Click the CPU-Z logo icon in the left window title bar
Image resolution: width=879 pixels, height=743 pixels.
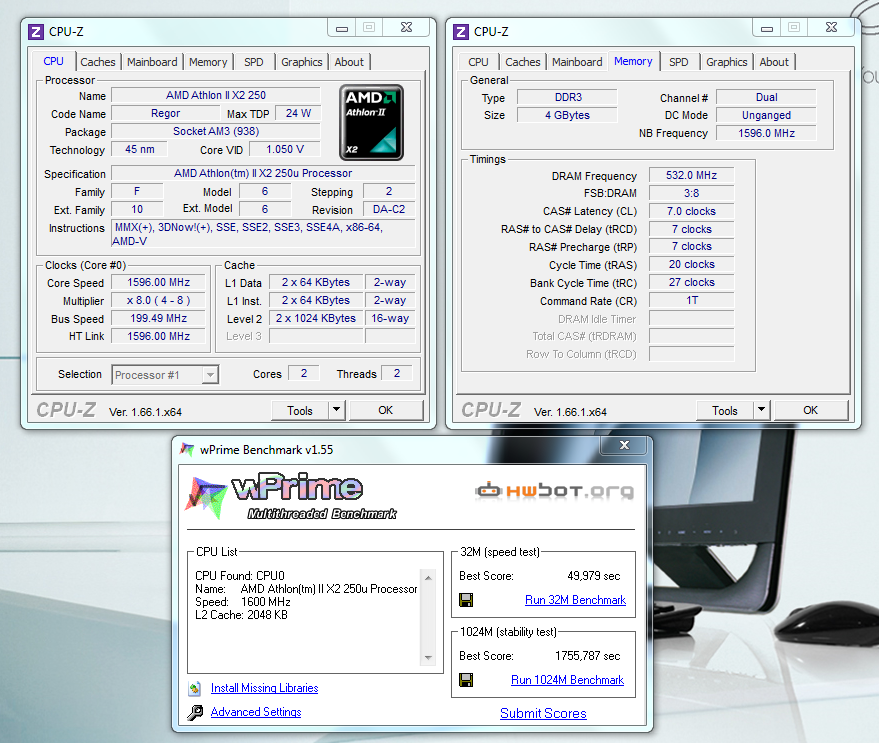[x=36, y=31]
